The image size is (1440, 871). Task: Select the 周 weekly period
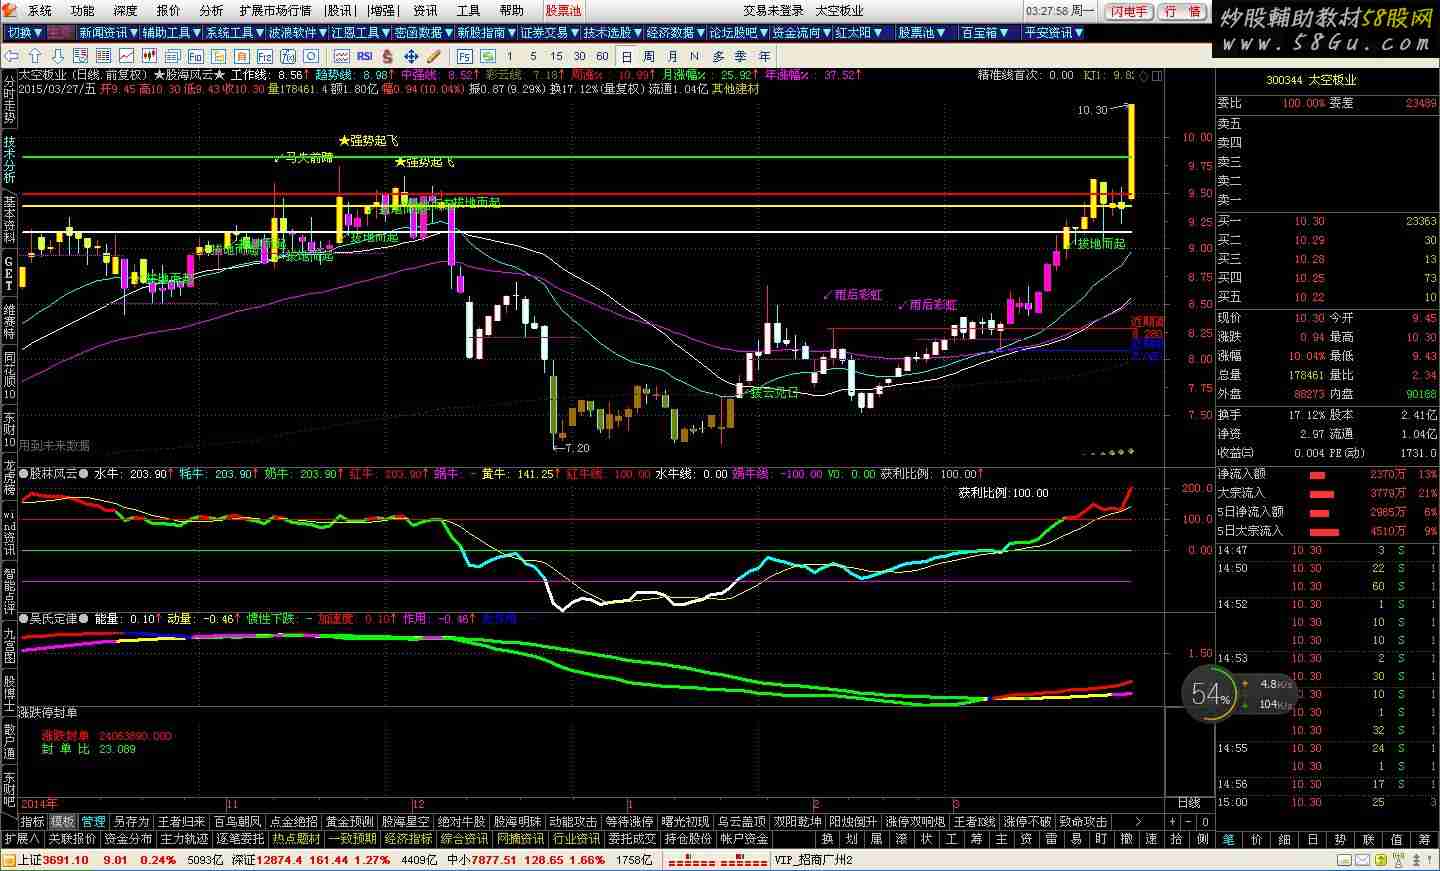[649, 56]
